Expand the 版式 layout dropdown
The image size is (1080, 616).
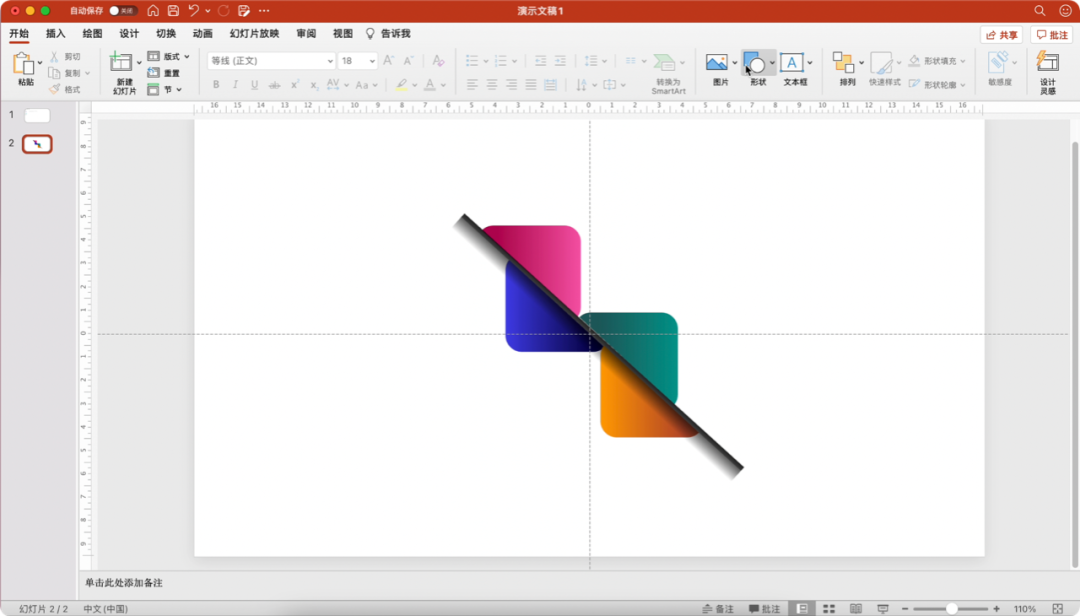click(x=187, y=57)
